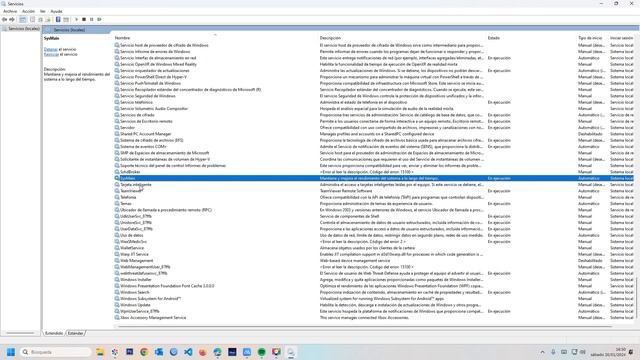Screen dimensions: 640x360
Task: Select the WalletService row
Action: click(x=373, y=248)
